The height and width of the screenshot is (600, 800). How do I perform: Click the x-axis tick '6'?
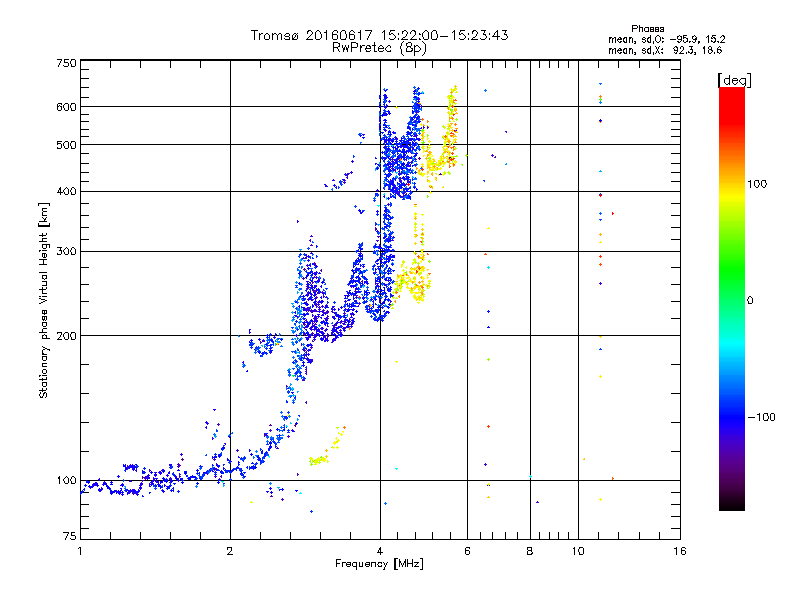[x=467, y=551]
